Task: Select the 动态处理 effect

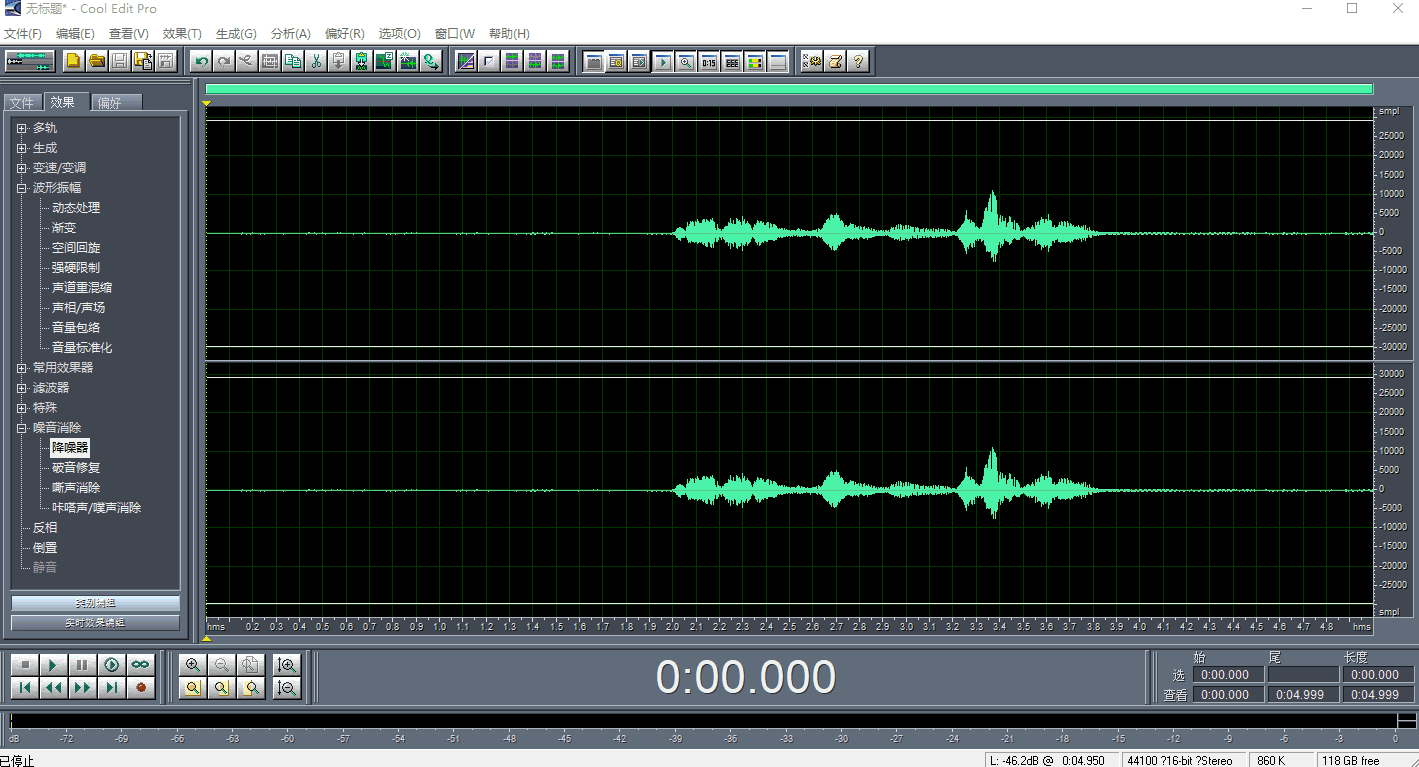Action: pyautogui.click(x=76, y=208)
